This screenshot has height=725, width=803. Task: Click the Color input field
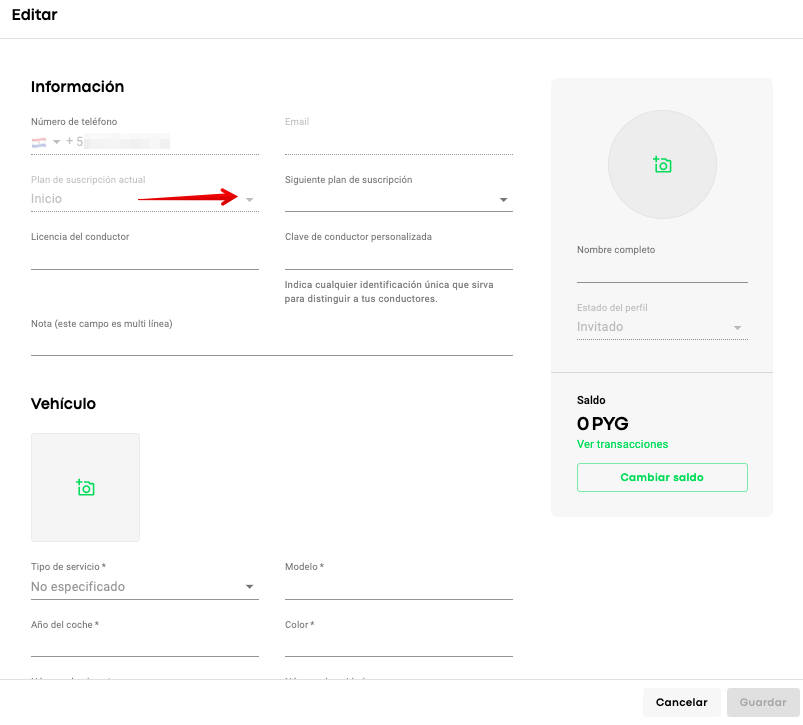(398, 644)
